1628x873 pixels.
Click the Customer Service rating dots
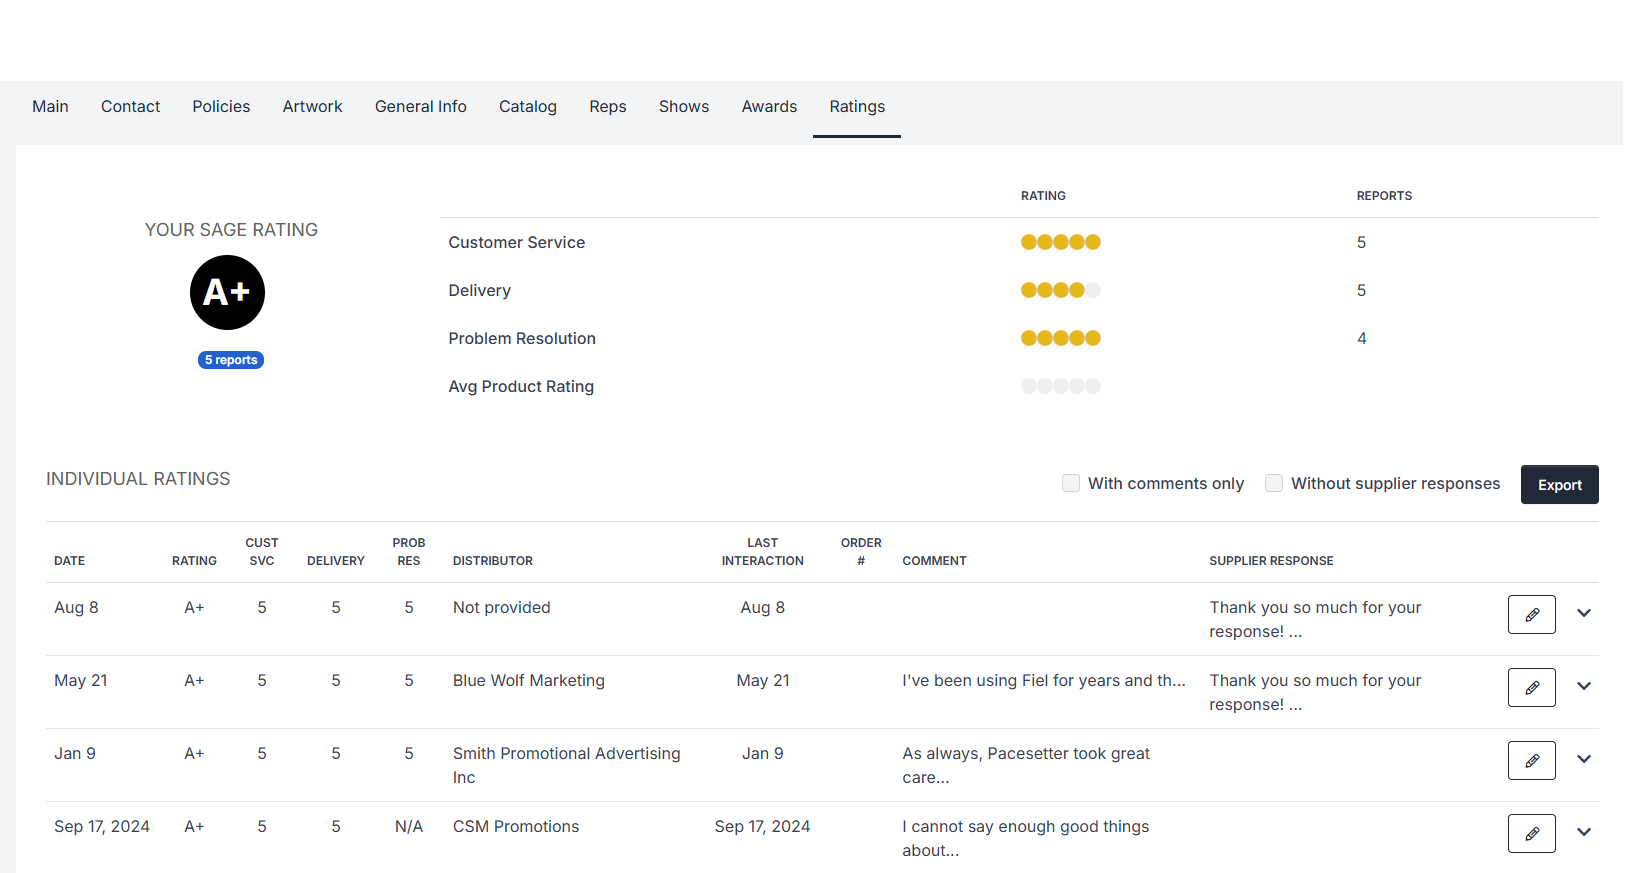click(x=1060, y=242)
